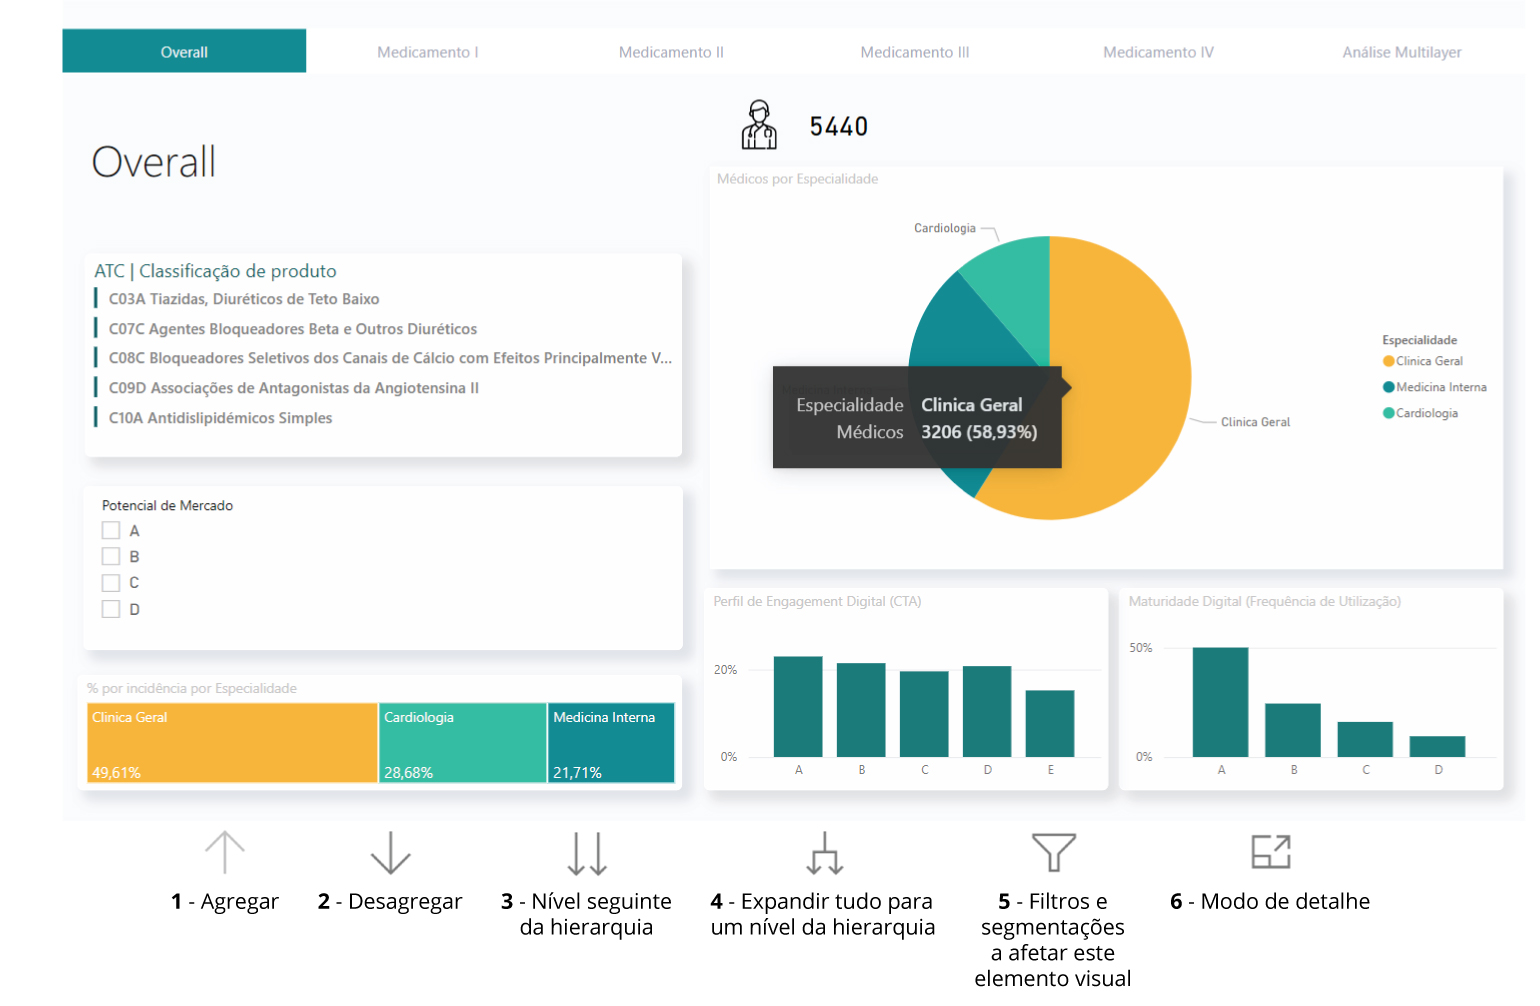
Task: Check the Potencial de Mercado A checkbox
Action: [111, 531]
